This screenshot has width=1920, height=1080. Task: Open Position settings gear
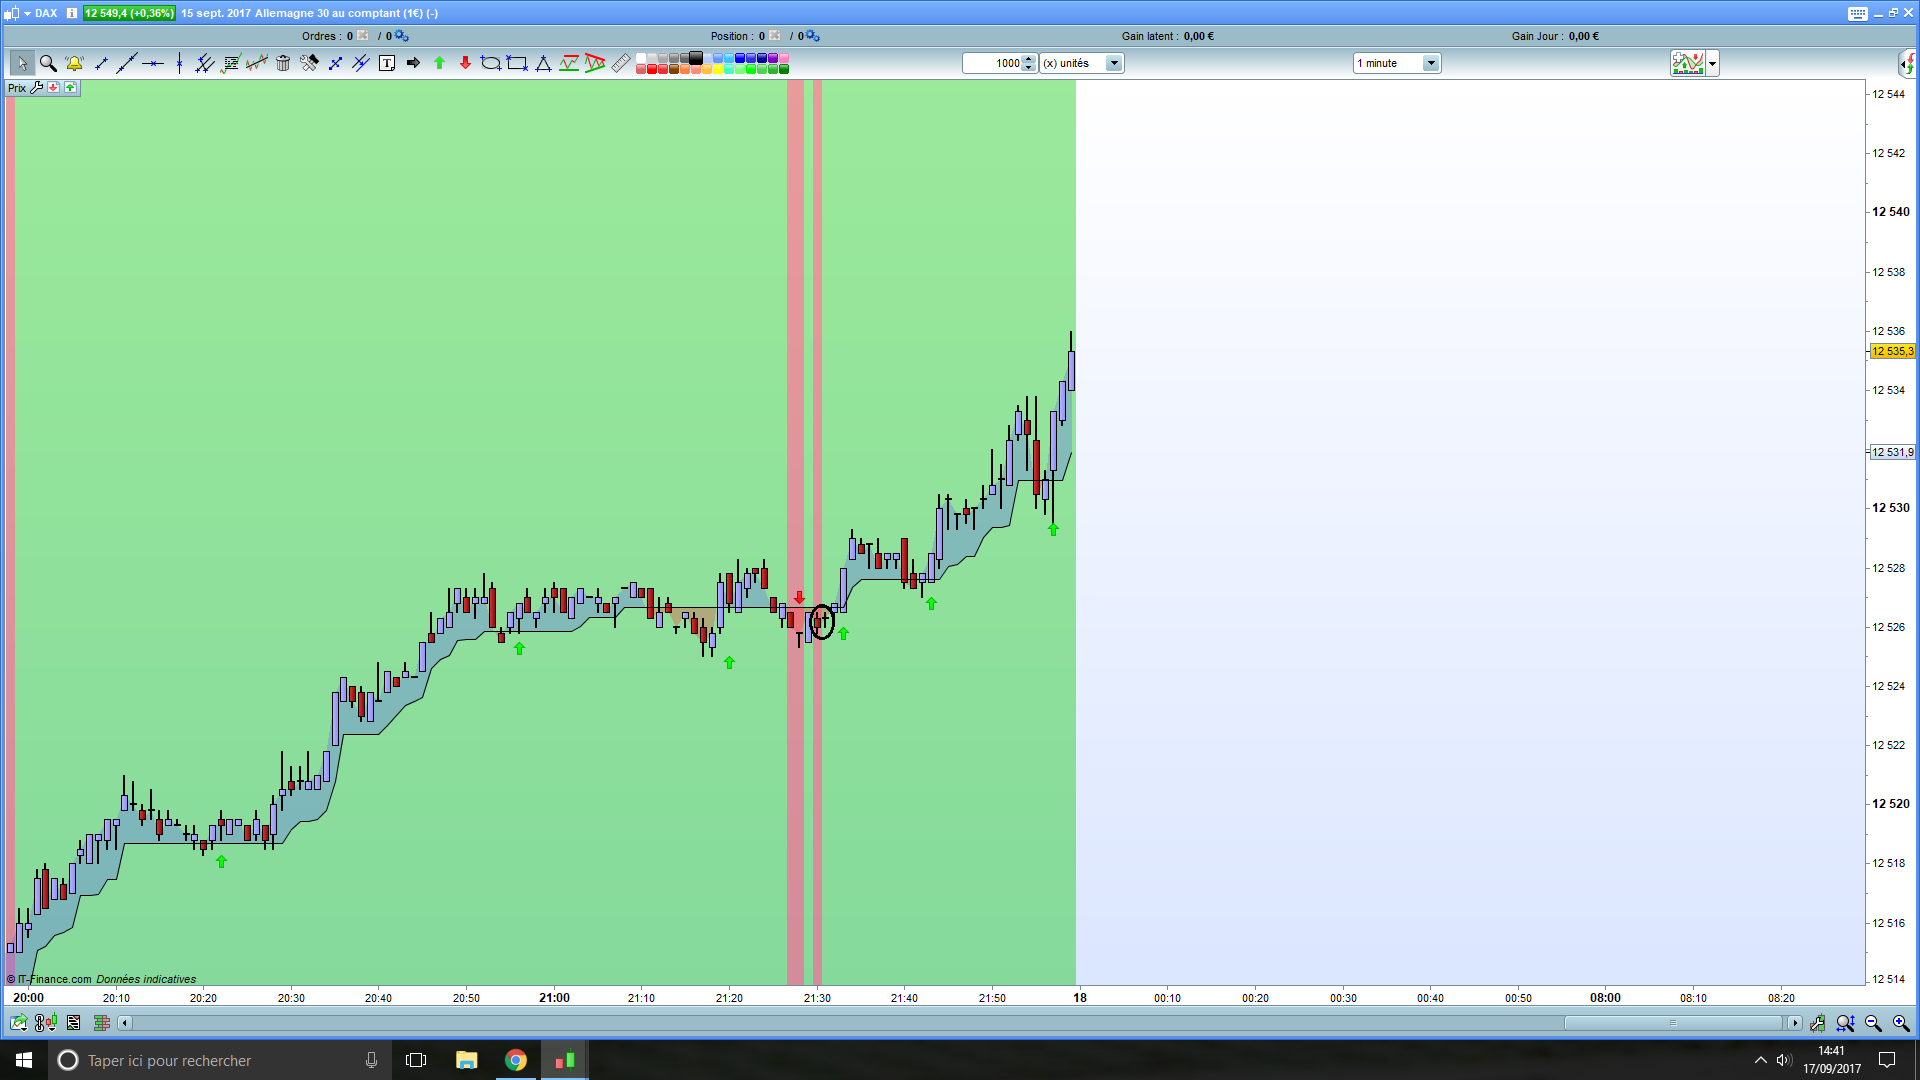pos(813,36)
